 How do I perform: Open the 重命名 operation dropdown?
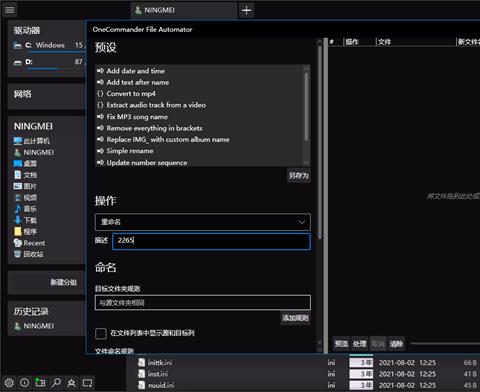203,222
